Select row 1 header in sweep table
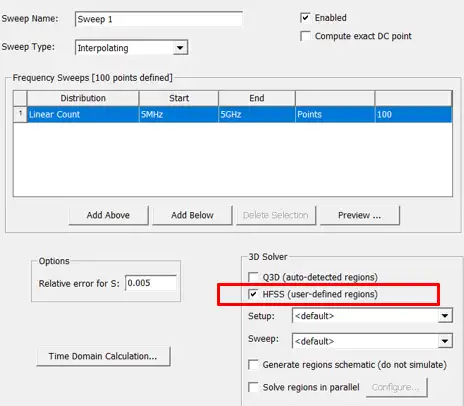464x406 pixels. coord(20,114)
